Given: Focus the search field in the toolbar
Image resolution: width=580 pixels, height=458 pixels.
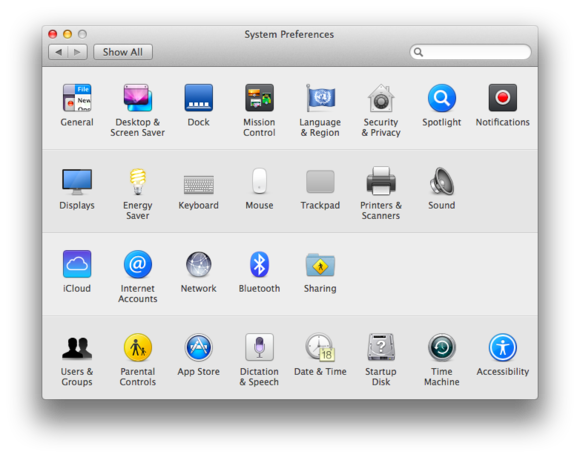Looking at the screenshot, I should pyautogui.click(x=470, y=52).
